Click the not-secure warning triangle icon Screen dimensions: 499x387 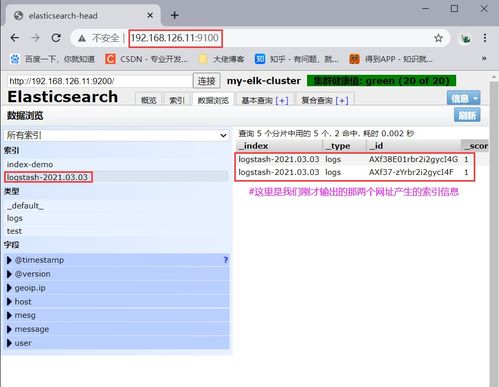click(82, 38)
